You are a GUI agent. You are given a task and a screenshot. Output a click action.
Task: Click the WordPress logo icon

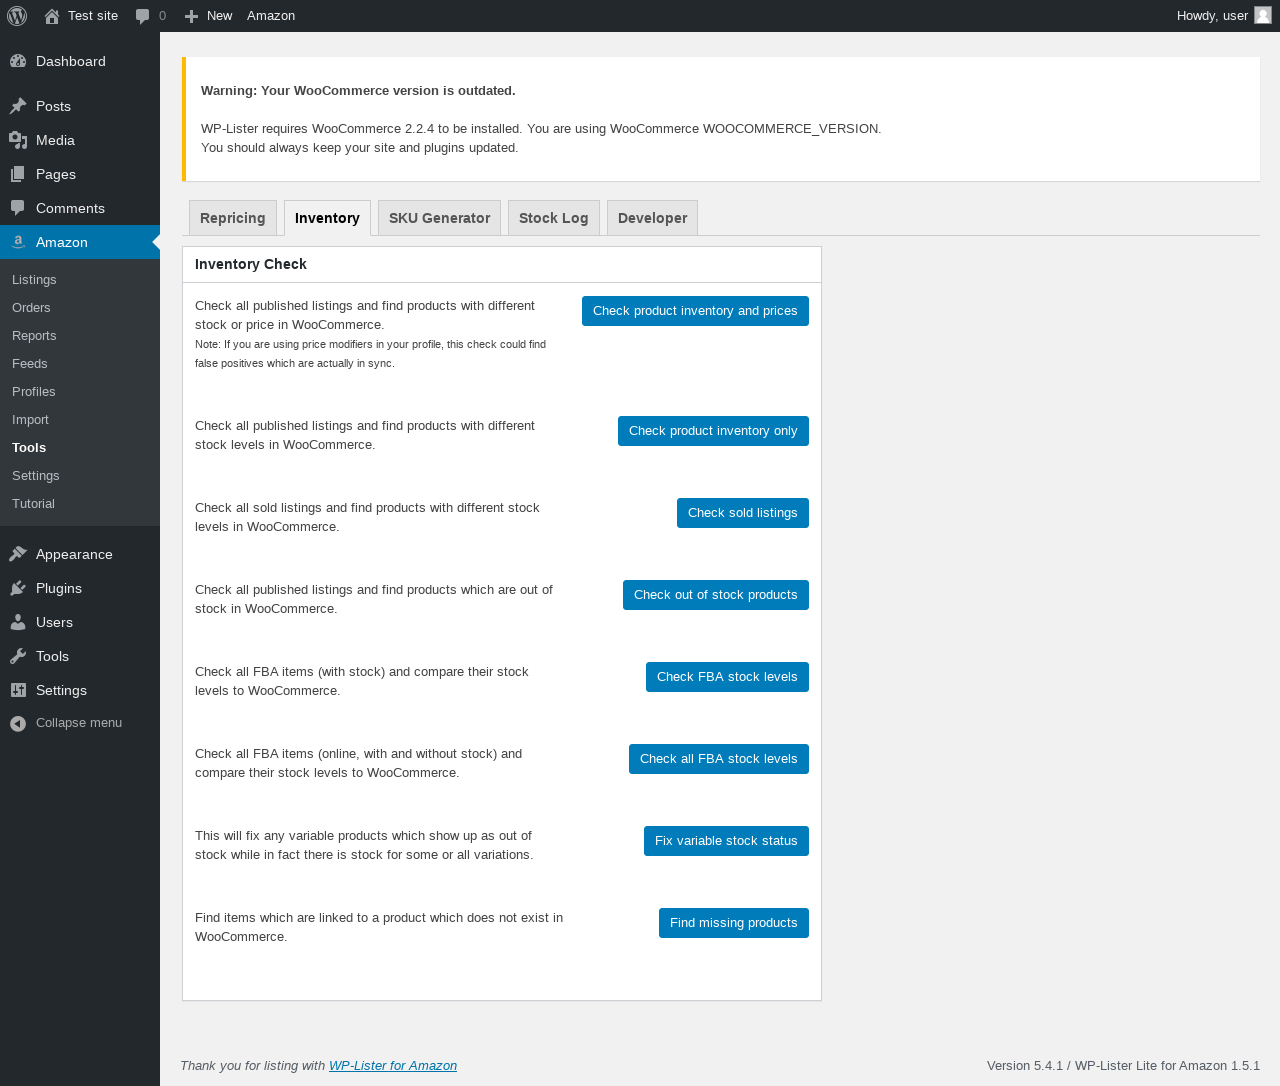pyautogui.click(x=17, y=16)
